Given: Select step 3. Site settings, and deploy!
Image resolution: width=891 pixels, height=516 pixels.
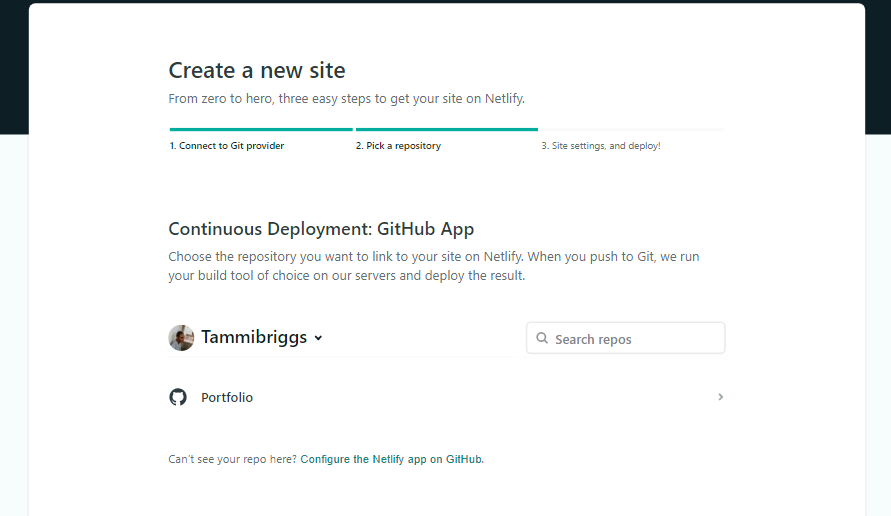Looking at the screenshot, I should point(601,145).
